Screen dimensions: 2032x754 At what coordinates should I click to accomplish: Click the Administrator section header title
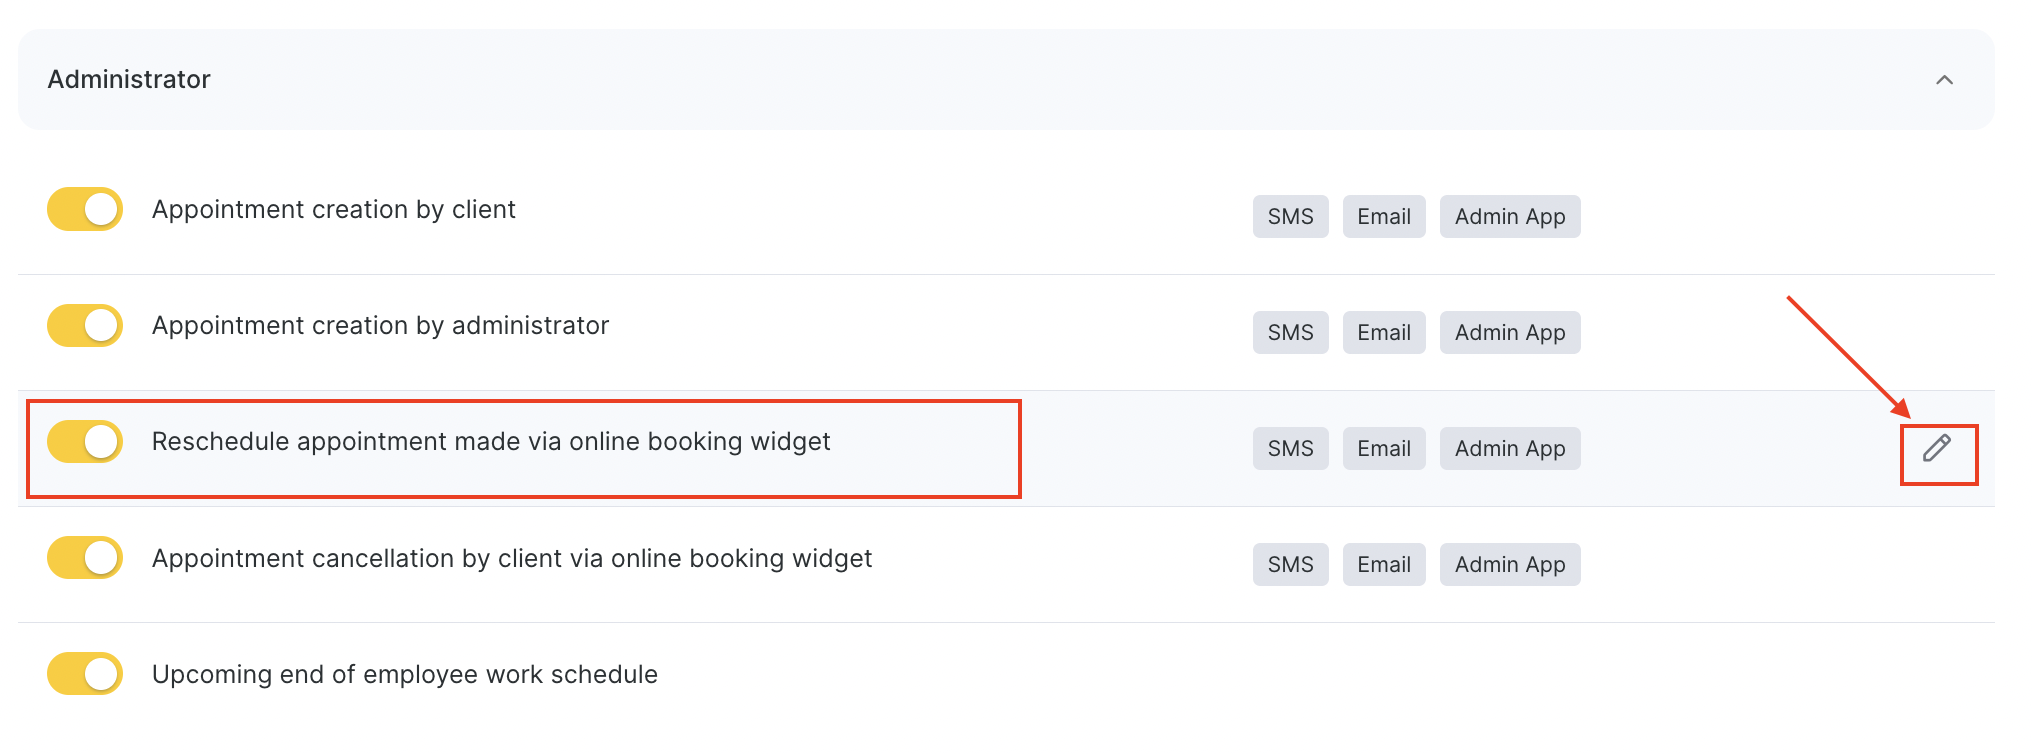click(129, 79)
